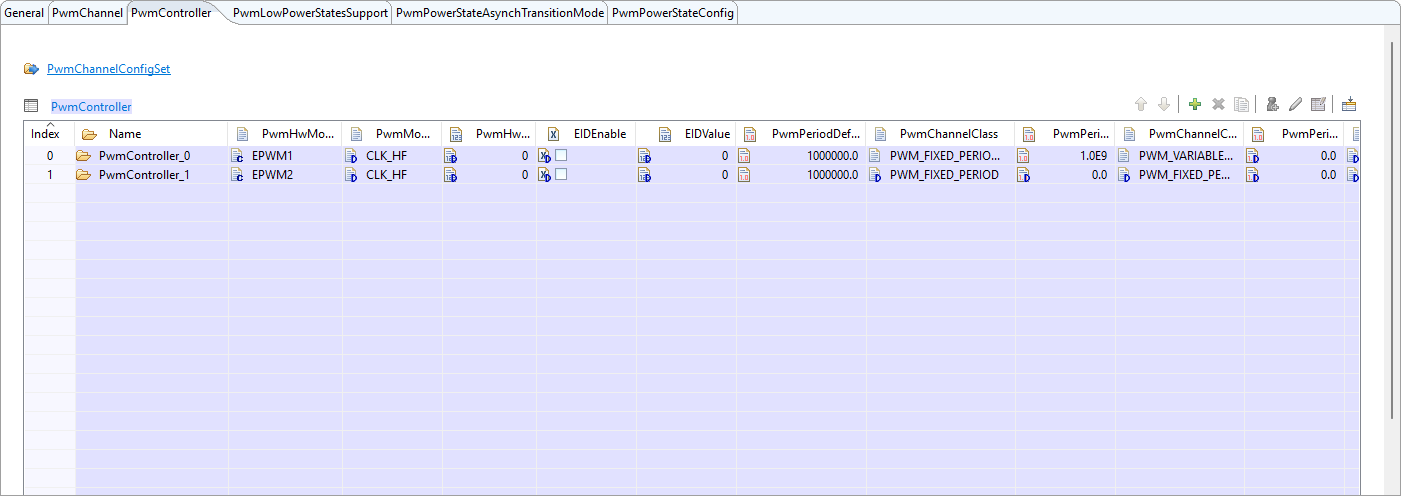Click the vertical scrollbar on the right
The image size is (1401, 496).
1391,230
